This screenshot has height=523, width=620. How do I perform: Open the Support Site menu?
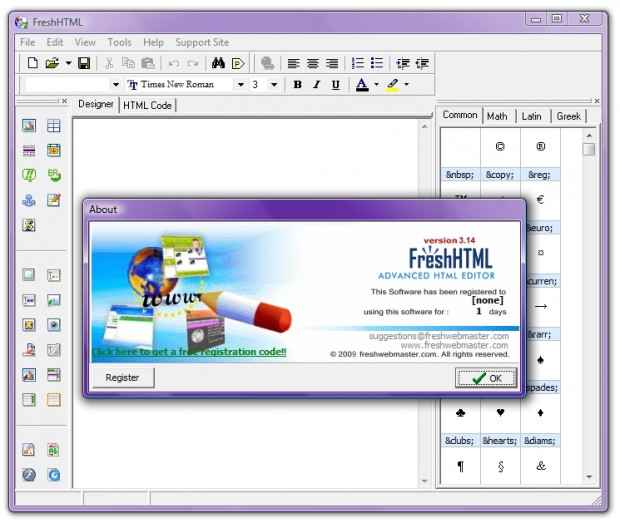point(202,42)
